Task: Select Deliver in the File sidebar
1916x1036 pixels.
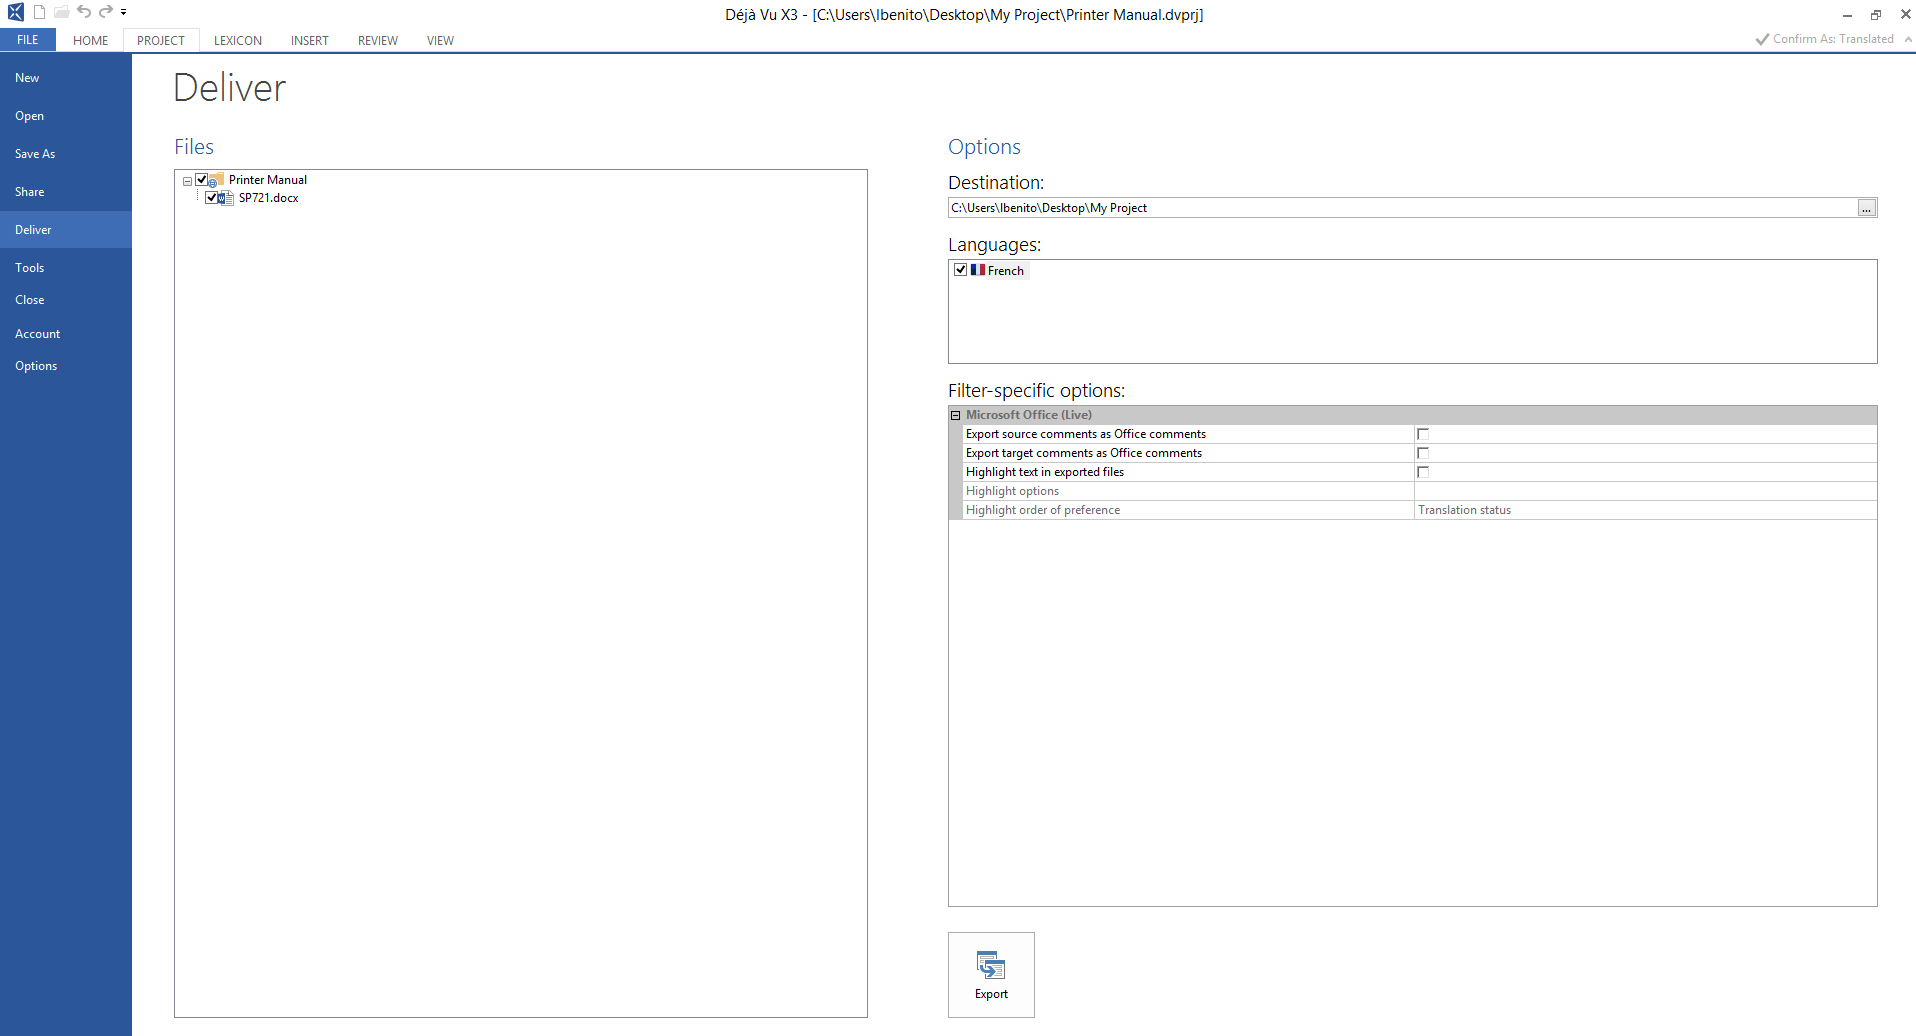Action: pyautogui.click(x=66, y=230)
